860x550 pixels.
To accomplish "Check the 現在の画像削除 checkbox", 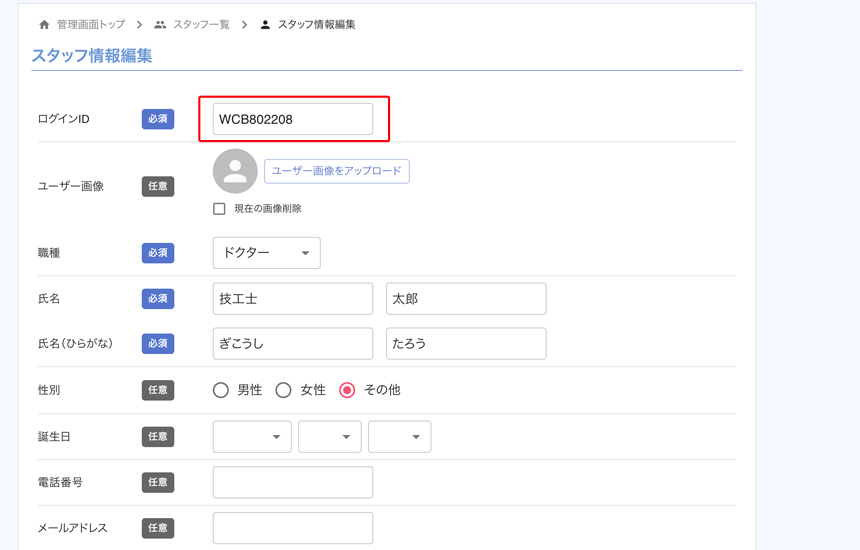I will (219, 209).
